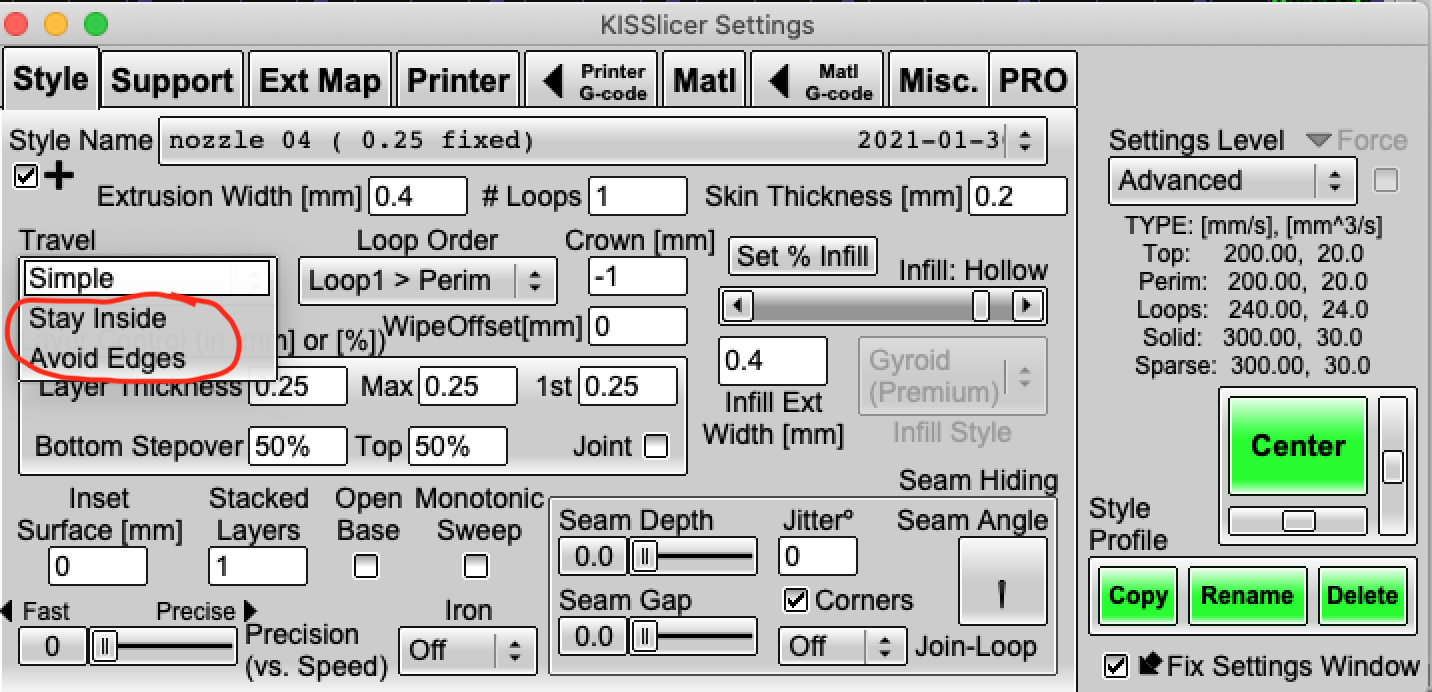Toggle the checkbox beside the plus icon

27,176
